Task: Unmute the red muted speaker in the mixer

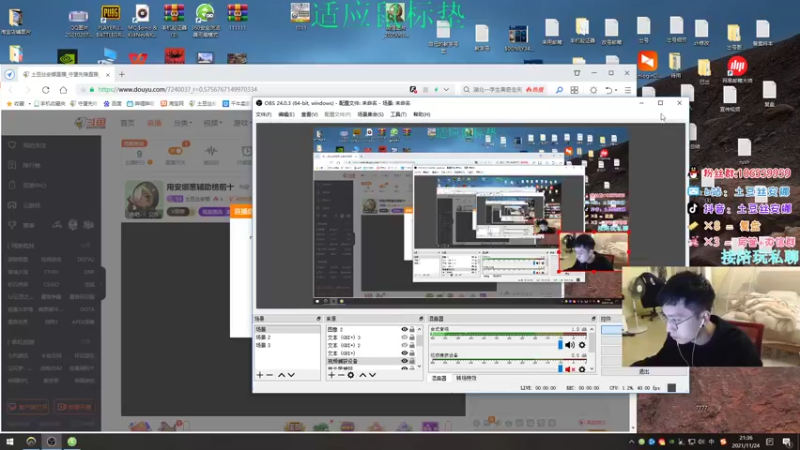Action: [570, 369]
